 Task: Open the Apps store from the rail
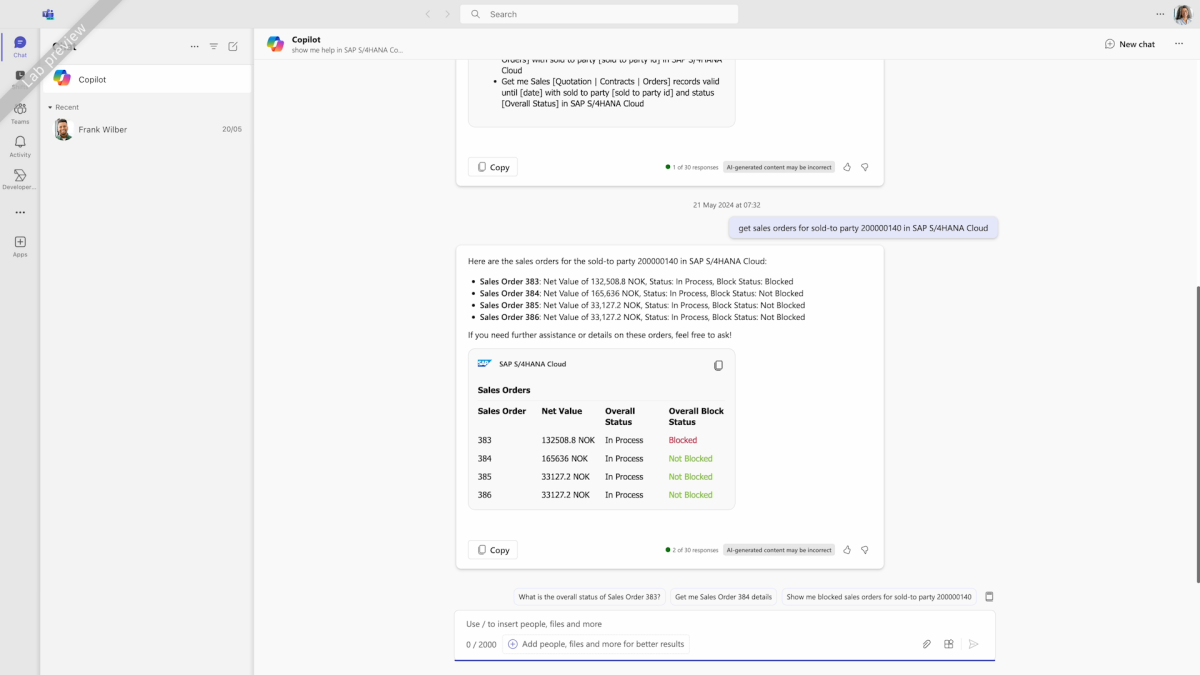click(x=20, y=246)
